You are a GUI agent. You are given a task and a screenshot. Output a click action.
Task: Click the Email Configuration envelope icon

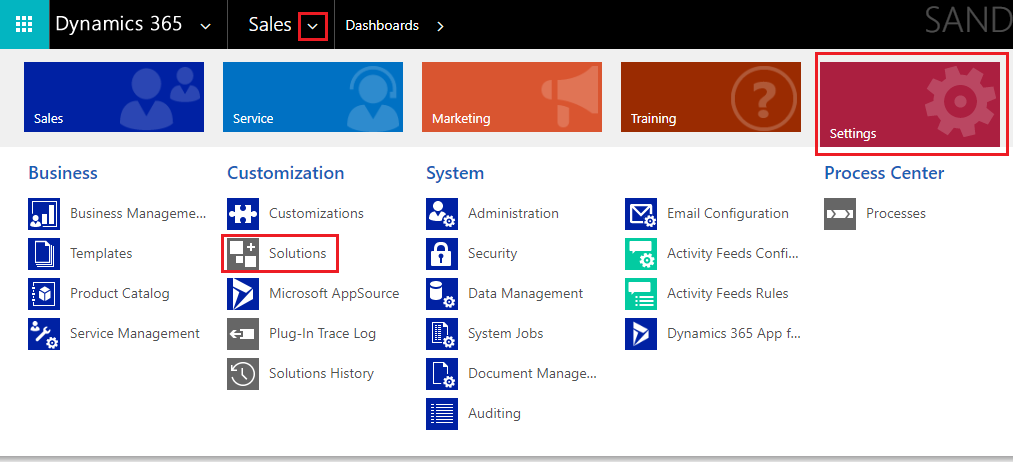(641, 214)
